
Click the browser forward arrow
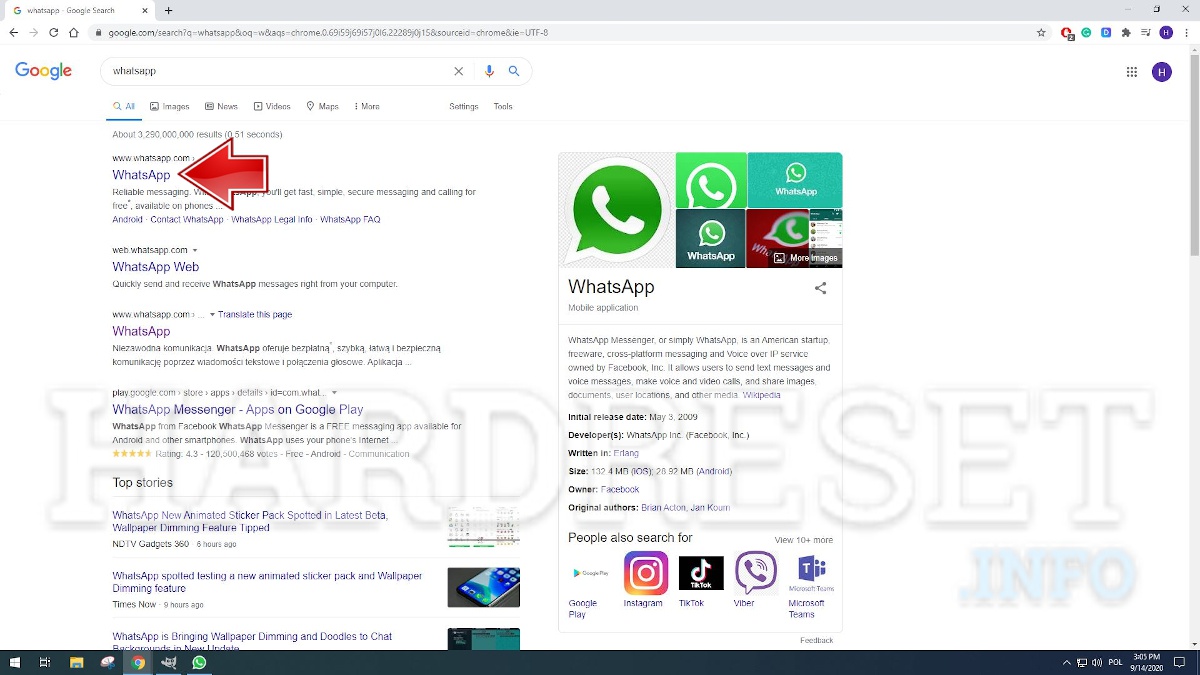click(34, 32)
